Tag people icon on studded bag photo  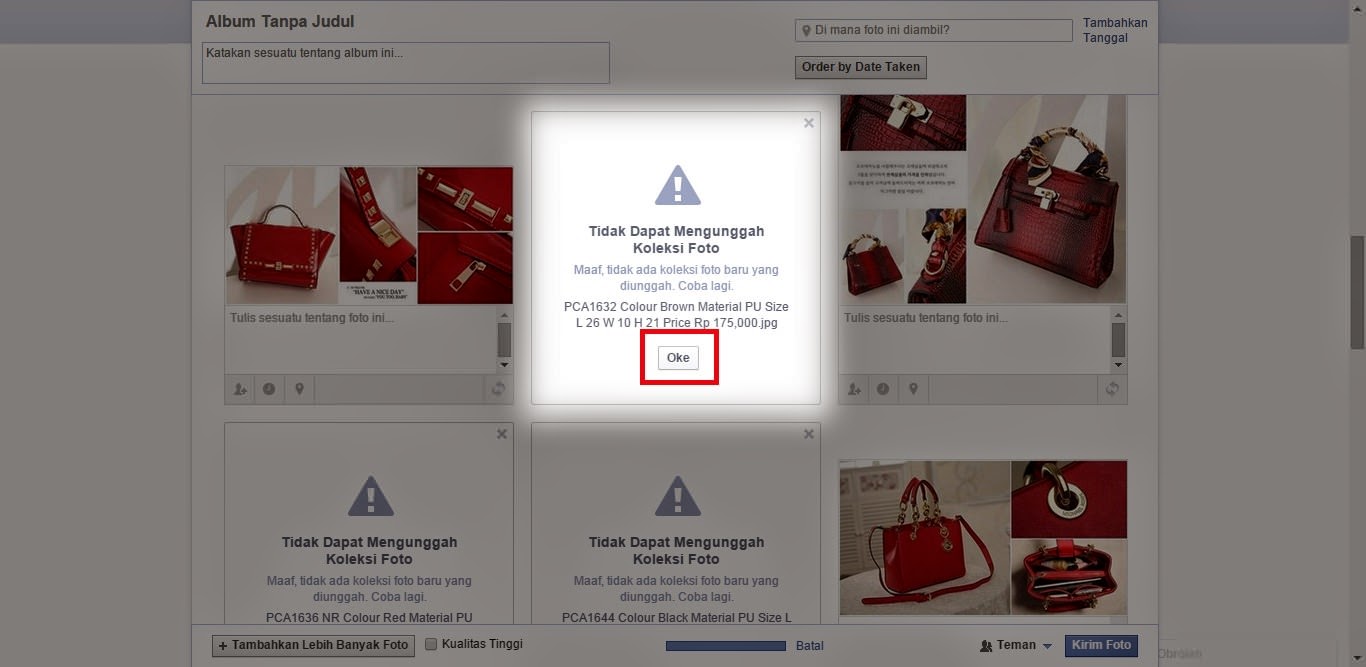click(x=240, y=390)
